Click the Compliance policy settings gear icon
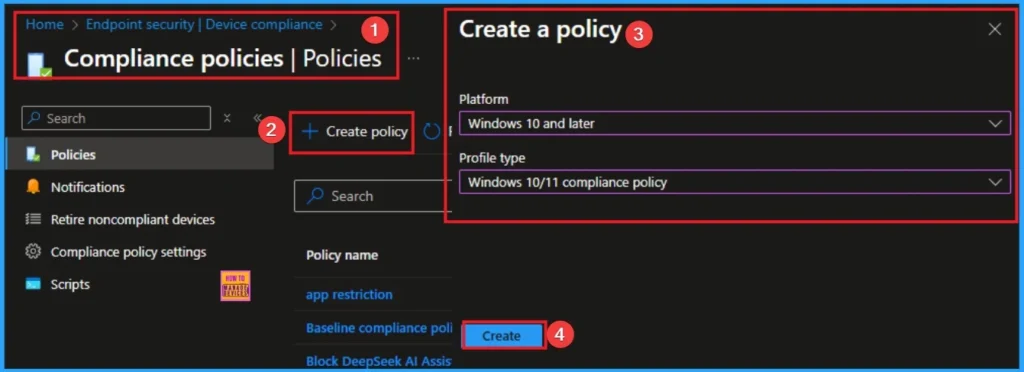 (33, 251)
